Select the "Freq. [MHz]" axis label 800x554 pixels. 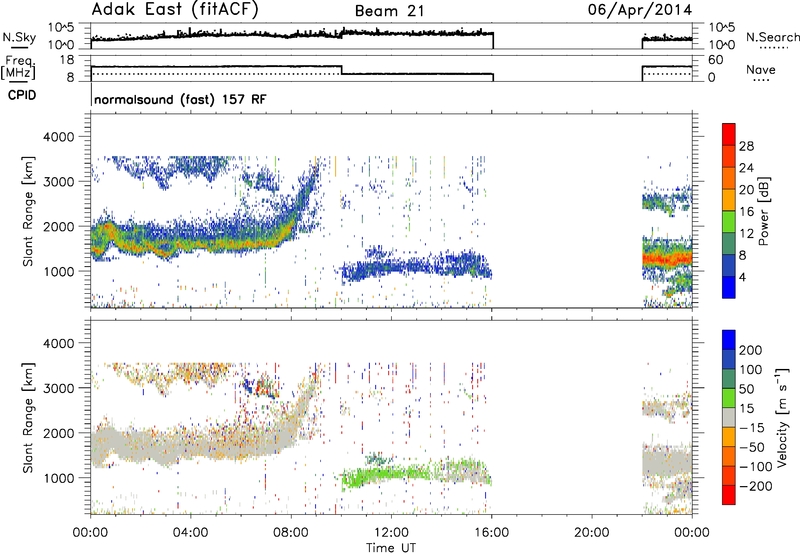pos(18,68)
